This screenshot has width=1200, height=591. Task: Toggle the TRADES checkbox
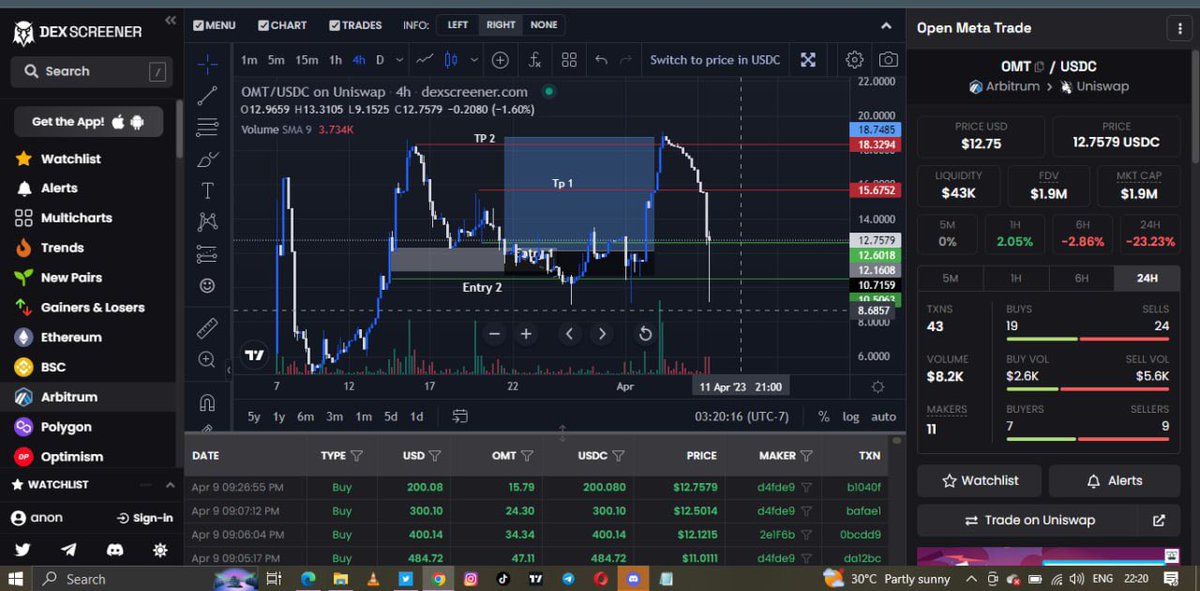(x=355, y=25)
